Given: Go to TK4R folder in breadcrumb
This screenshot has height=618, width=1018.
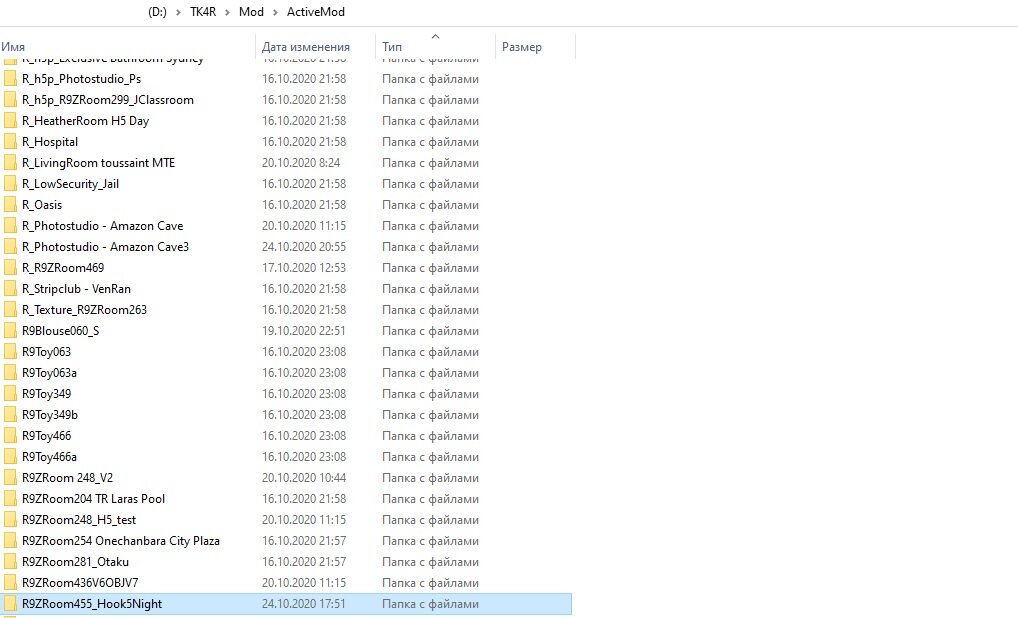Looking at the screenshot, I should pyautogui.click(x=203, y=12).
